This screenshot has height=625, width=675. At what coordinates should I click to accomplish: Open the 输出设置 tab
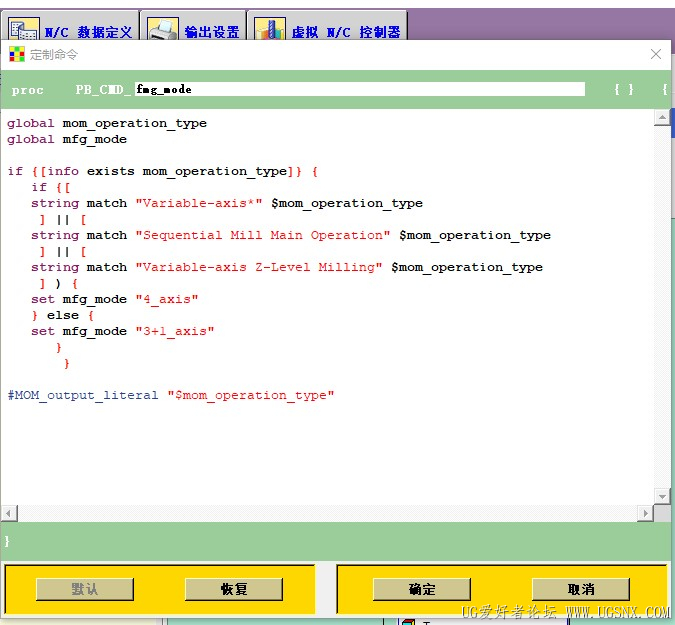(212, 32)
